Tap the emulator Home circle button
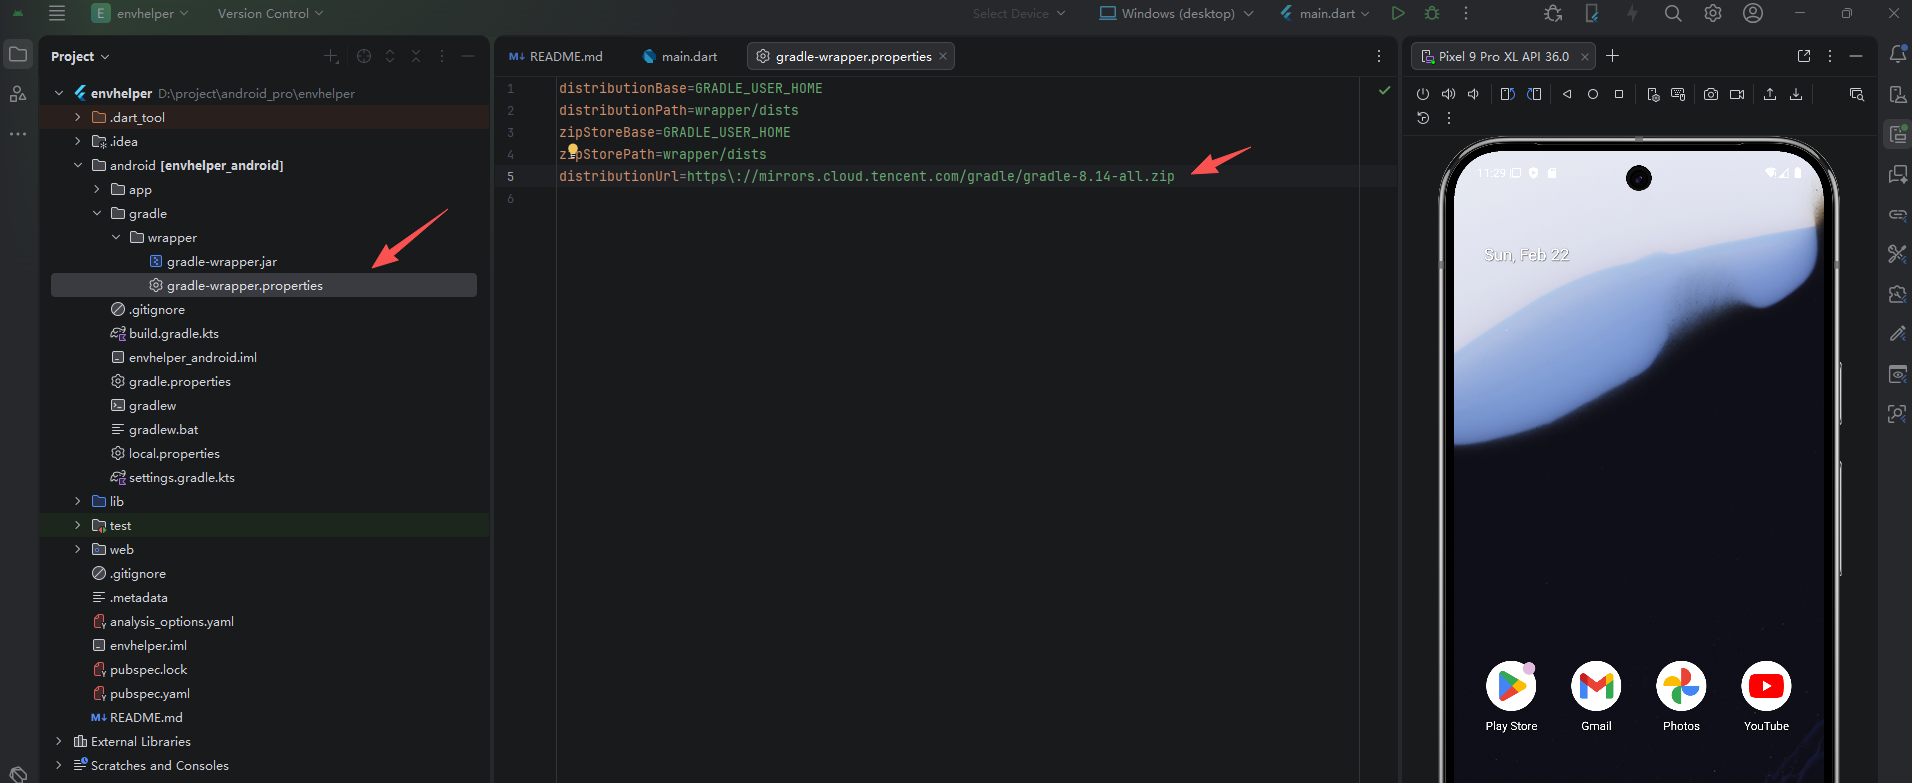 tap(1593, 94)
